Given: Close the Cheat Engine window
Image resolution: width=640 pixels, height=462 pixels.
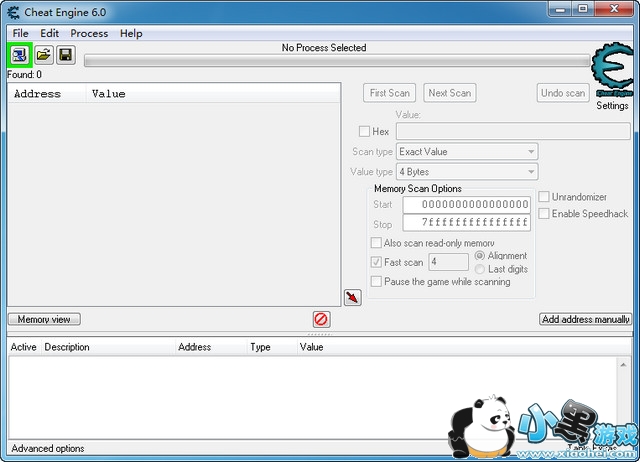Looking at the screenshot, I should pos(614,9).
